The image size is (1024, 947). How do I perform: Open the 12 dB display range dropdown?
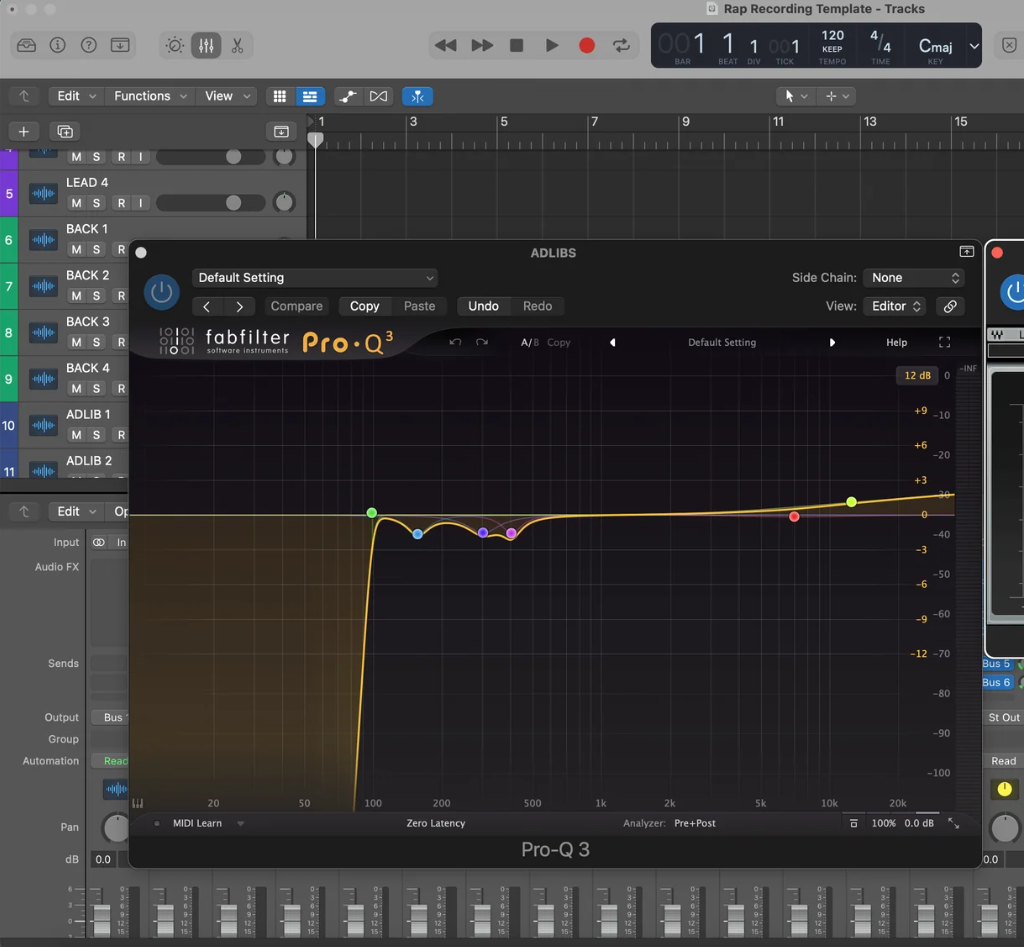917,376
